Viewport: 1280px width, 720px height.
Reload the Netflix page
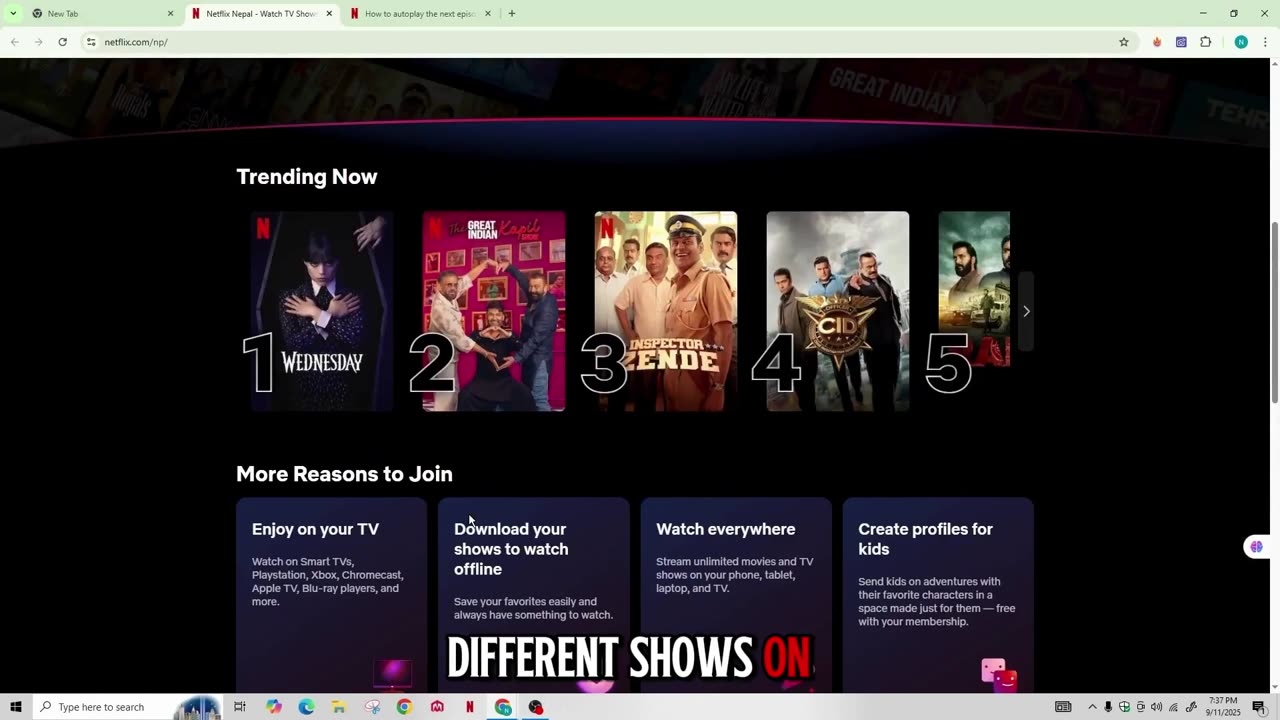click(62, 42)
